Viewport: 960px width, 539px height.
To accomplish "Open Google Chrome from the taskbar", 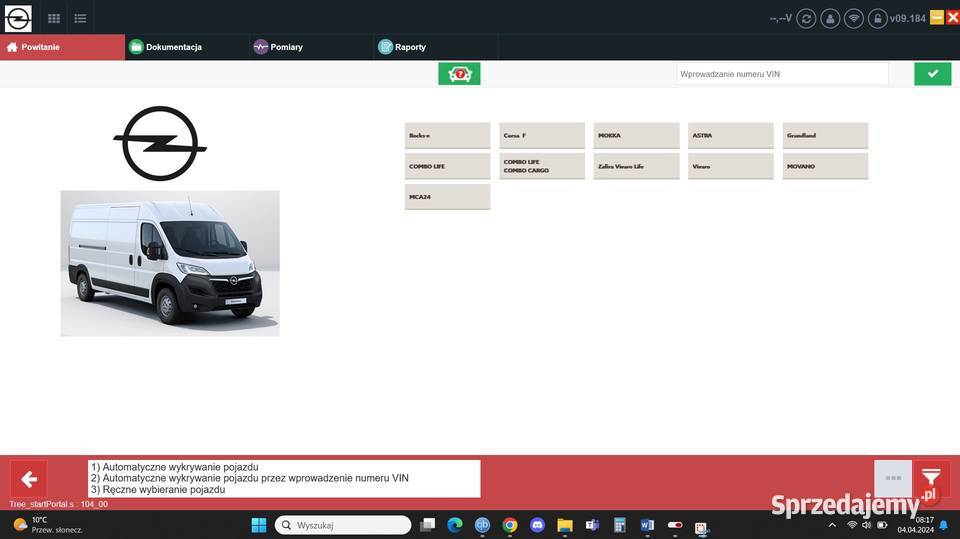I will pyautogui.click(x=509, y=525).
